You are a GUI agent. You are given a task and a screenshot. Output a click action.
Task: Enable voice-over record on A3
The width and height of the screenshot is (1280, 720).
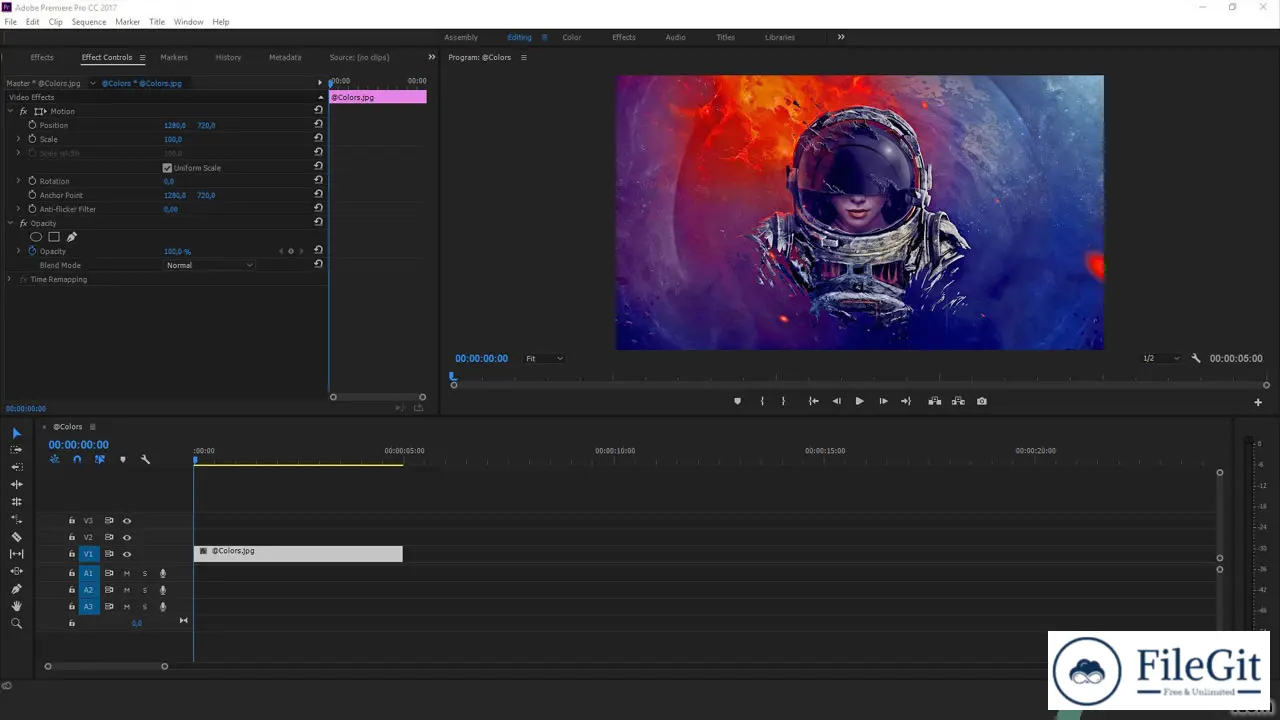[163, 607]
